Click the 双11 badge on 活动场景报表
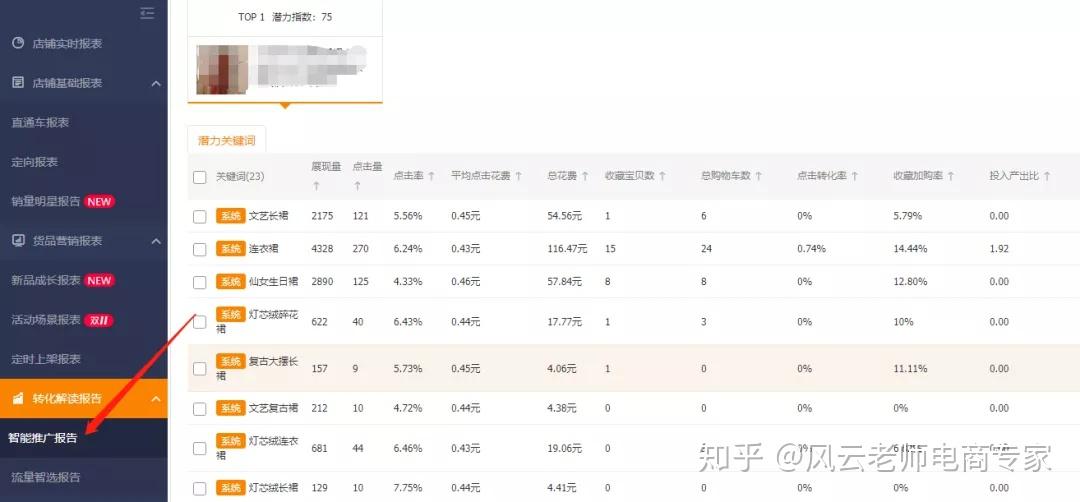 pyautogui.click(x=98, y=320)
